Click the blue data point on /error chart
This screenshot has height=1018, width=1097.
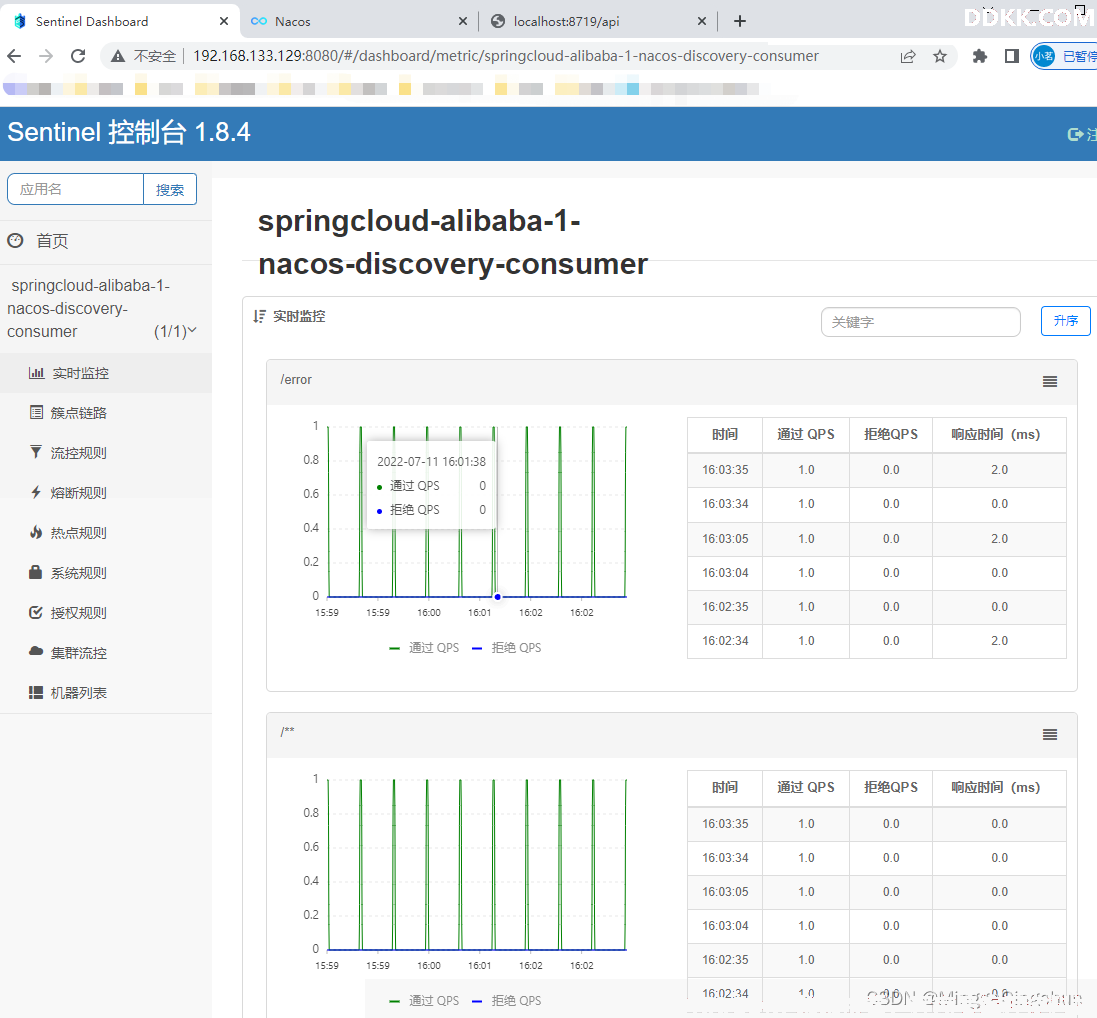pyautogui.click(x=497, y=597)
